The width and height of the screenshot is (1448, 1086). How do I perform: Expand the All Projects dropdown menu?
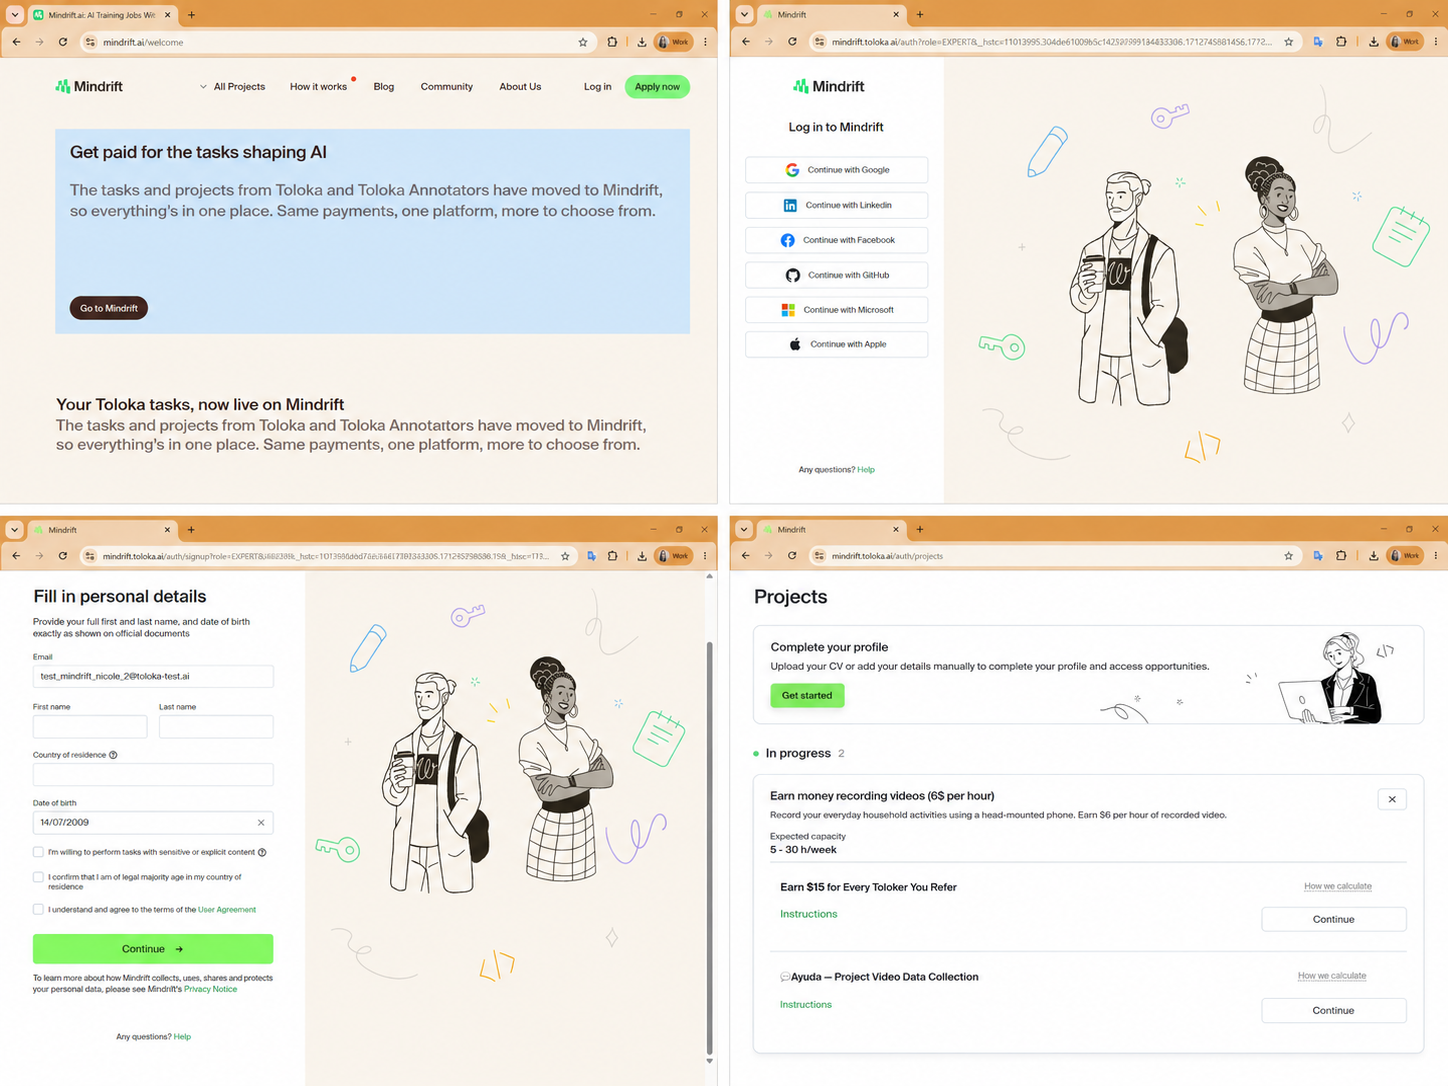coord(232,87)
